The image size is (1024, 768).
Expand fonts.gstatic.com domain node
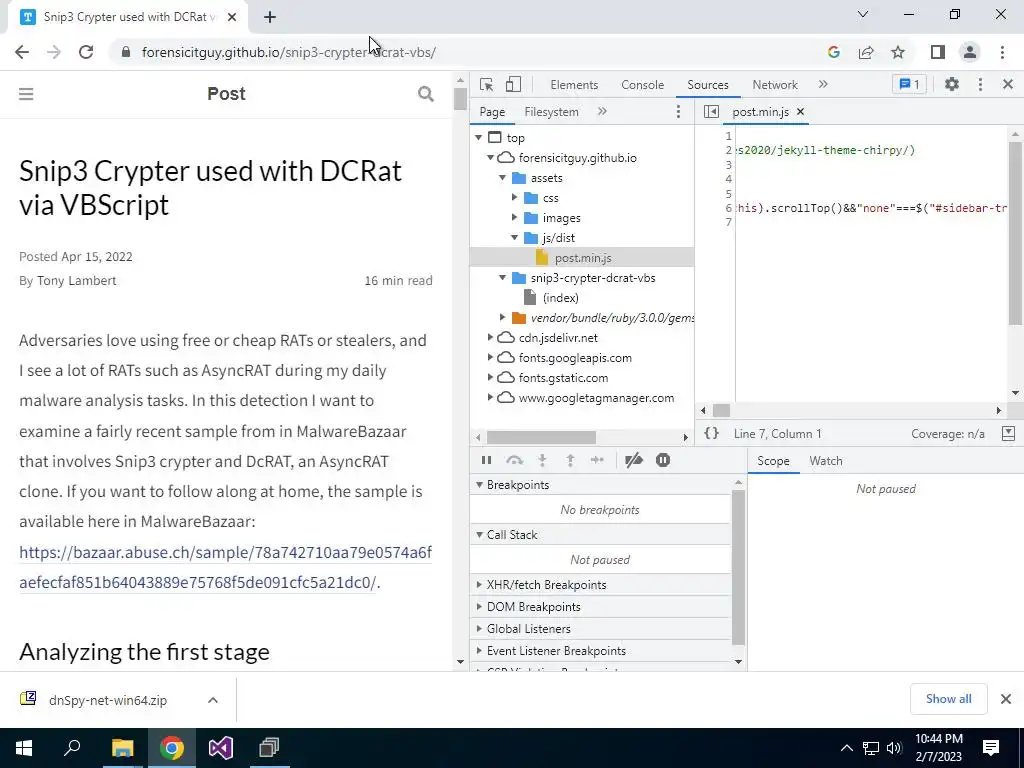pyautogui.click(x=490, y=377)
